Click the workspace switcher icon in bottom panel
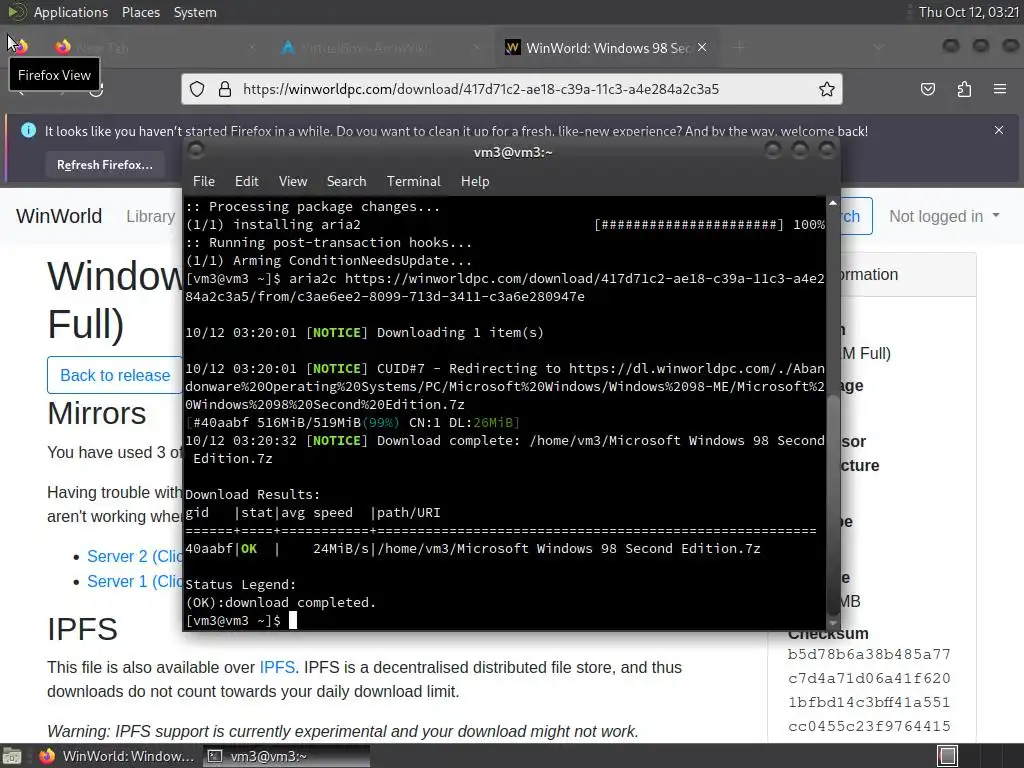This screenshot has height=768, width=1024. click(x=947, y=756)
